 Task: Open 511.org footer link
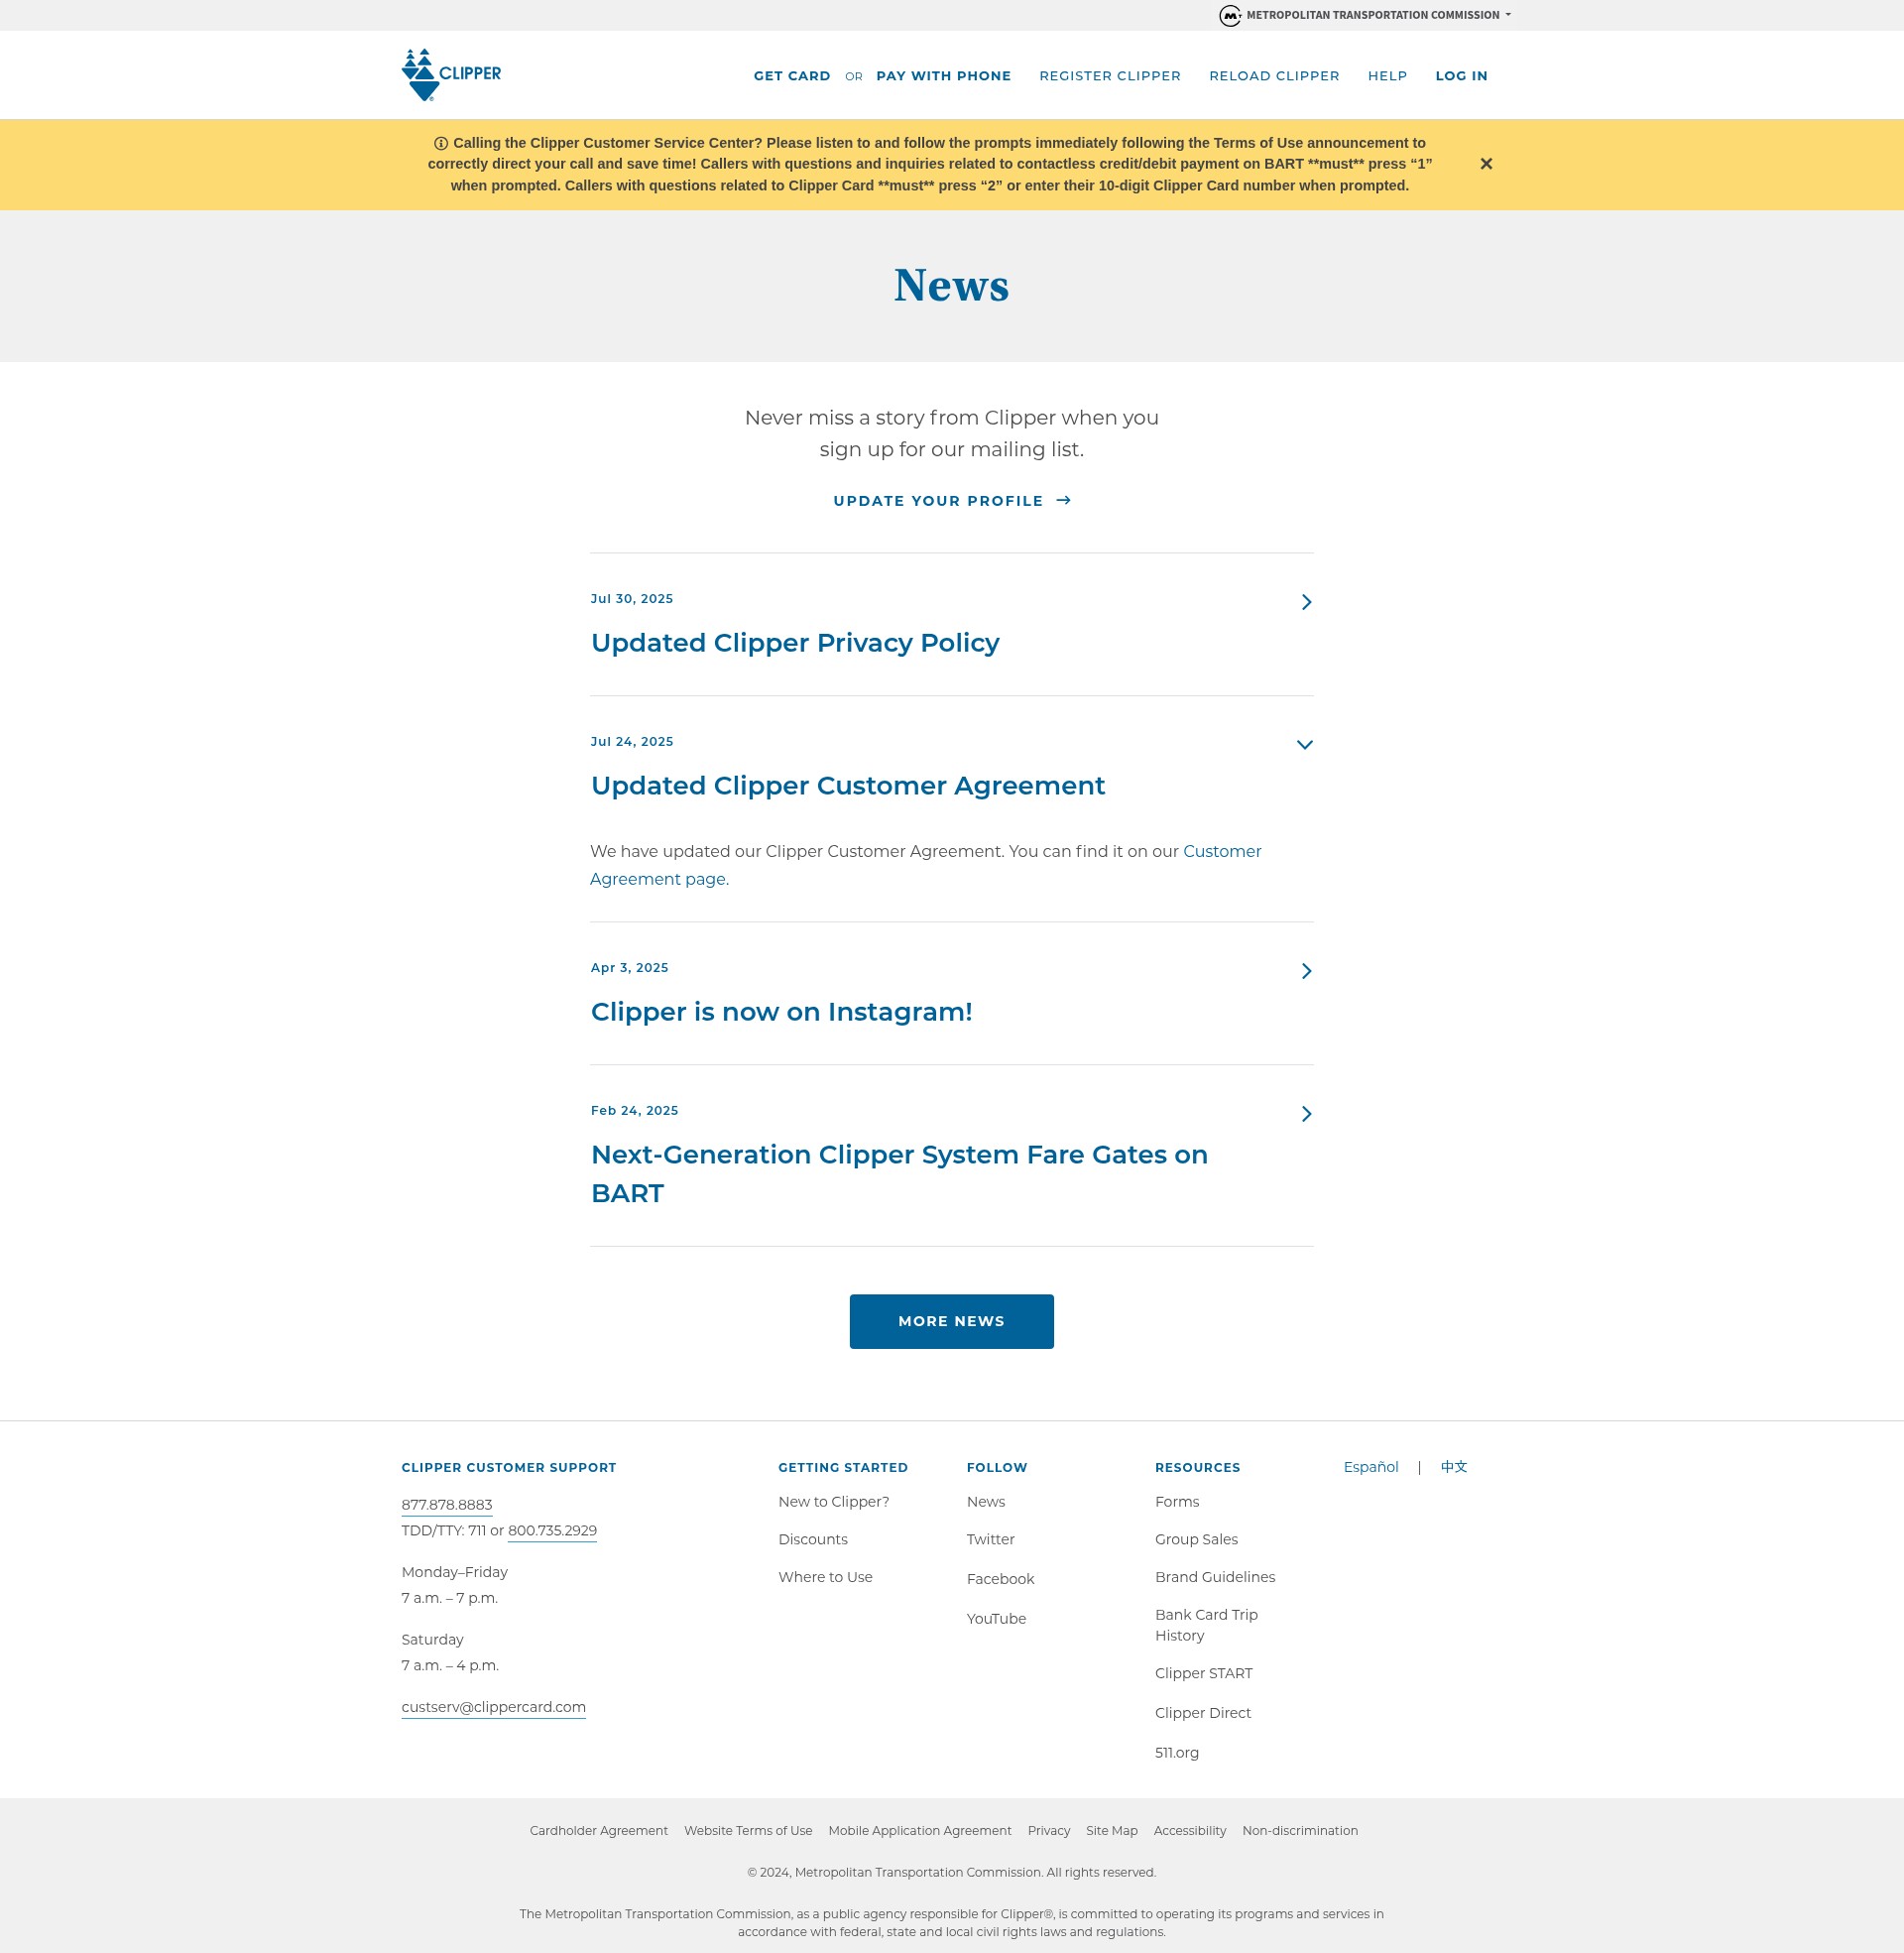[1176, 1753]
